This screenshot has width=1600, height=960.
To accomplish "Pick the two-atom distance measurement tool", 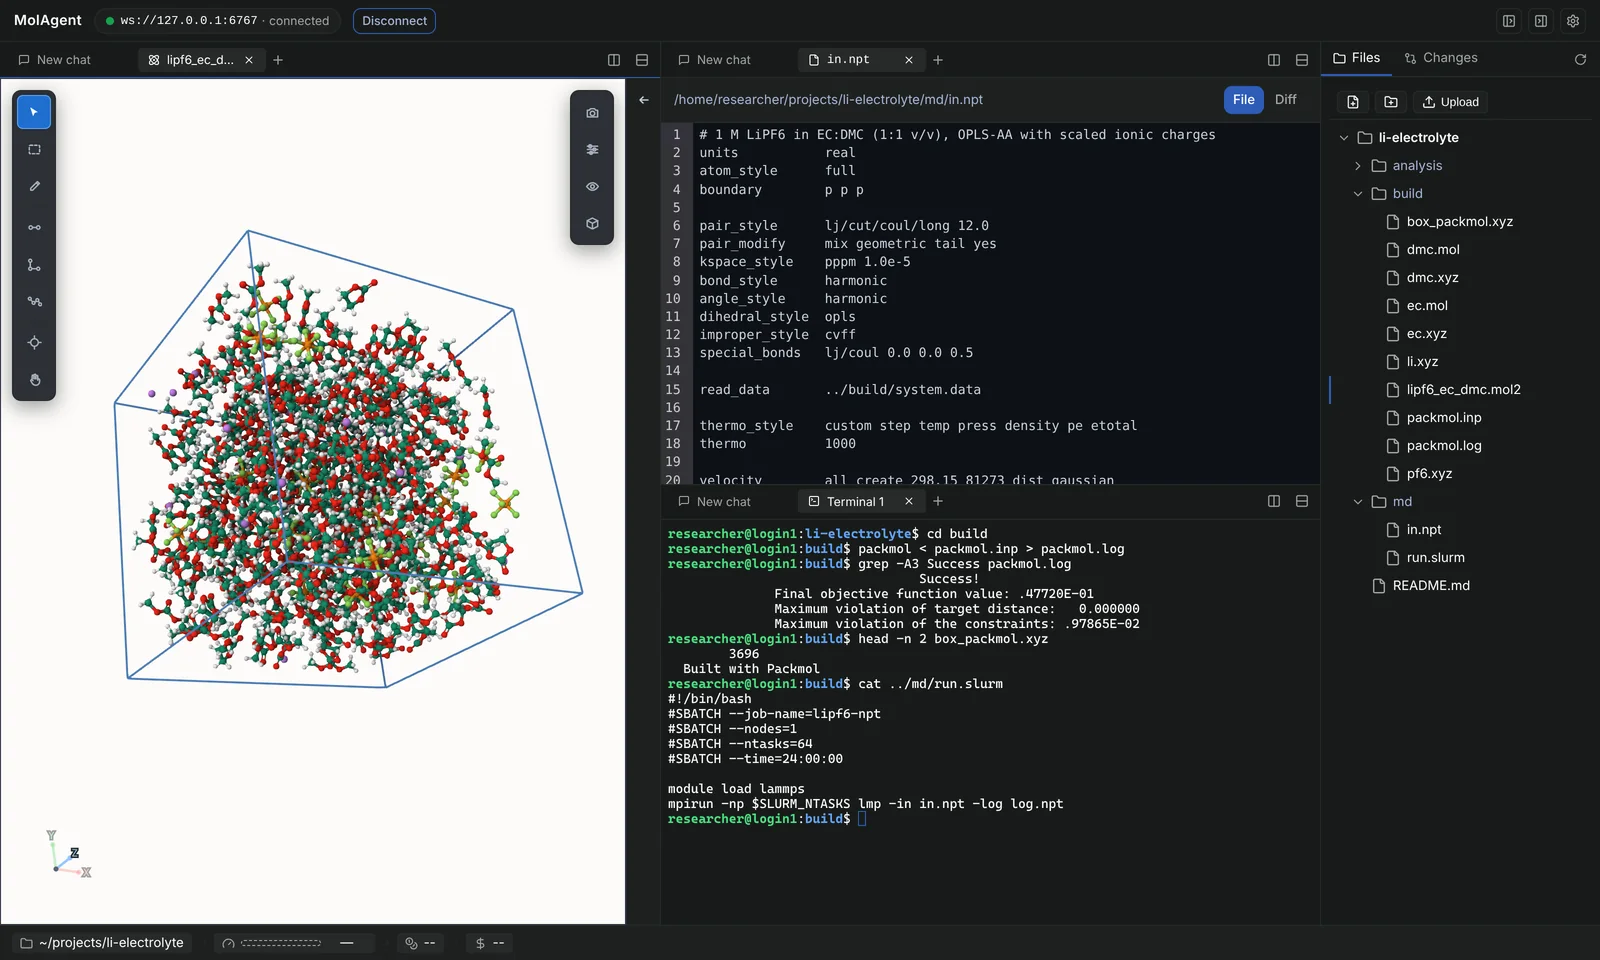I will point(34,228).
